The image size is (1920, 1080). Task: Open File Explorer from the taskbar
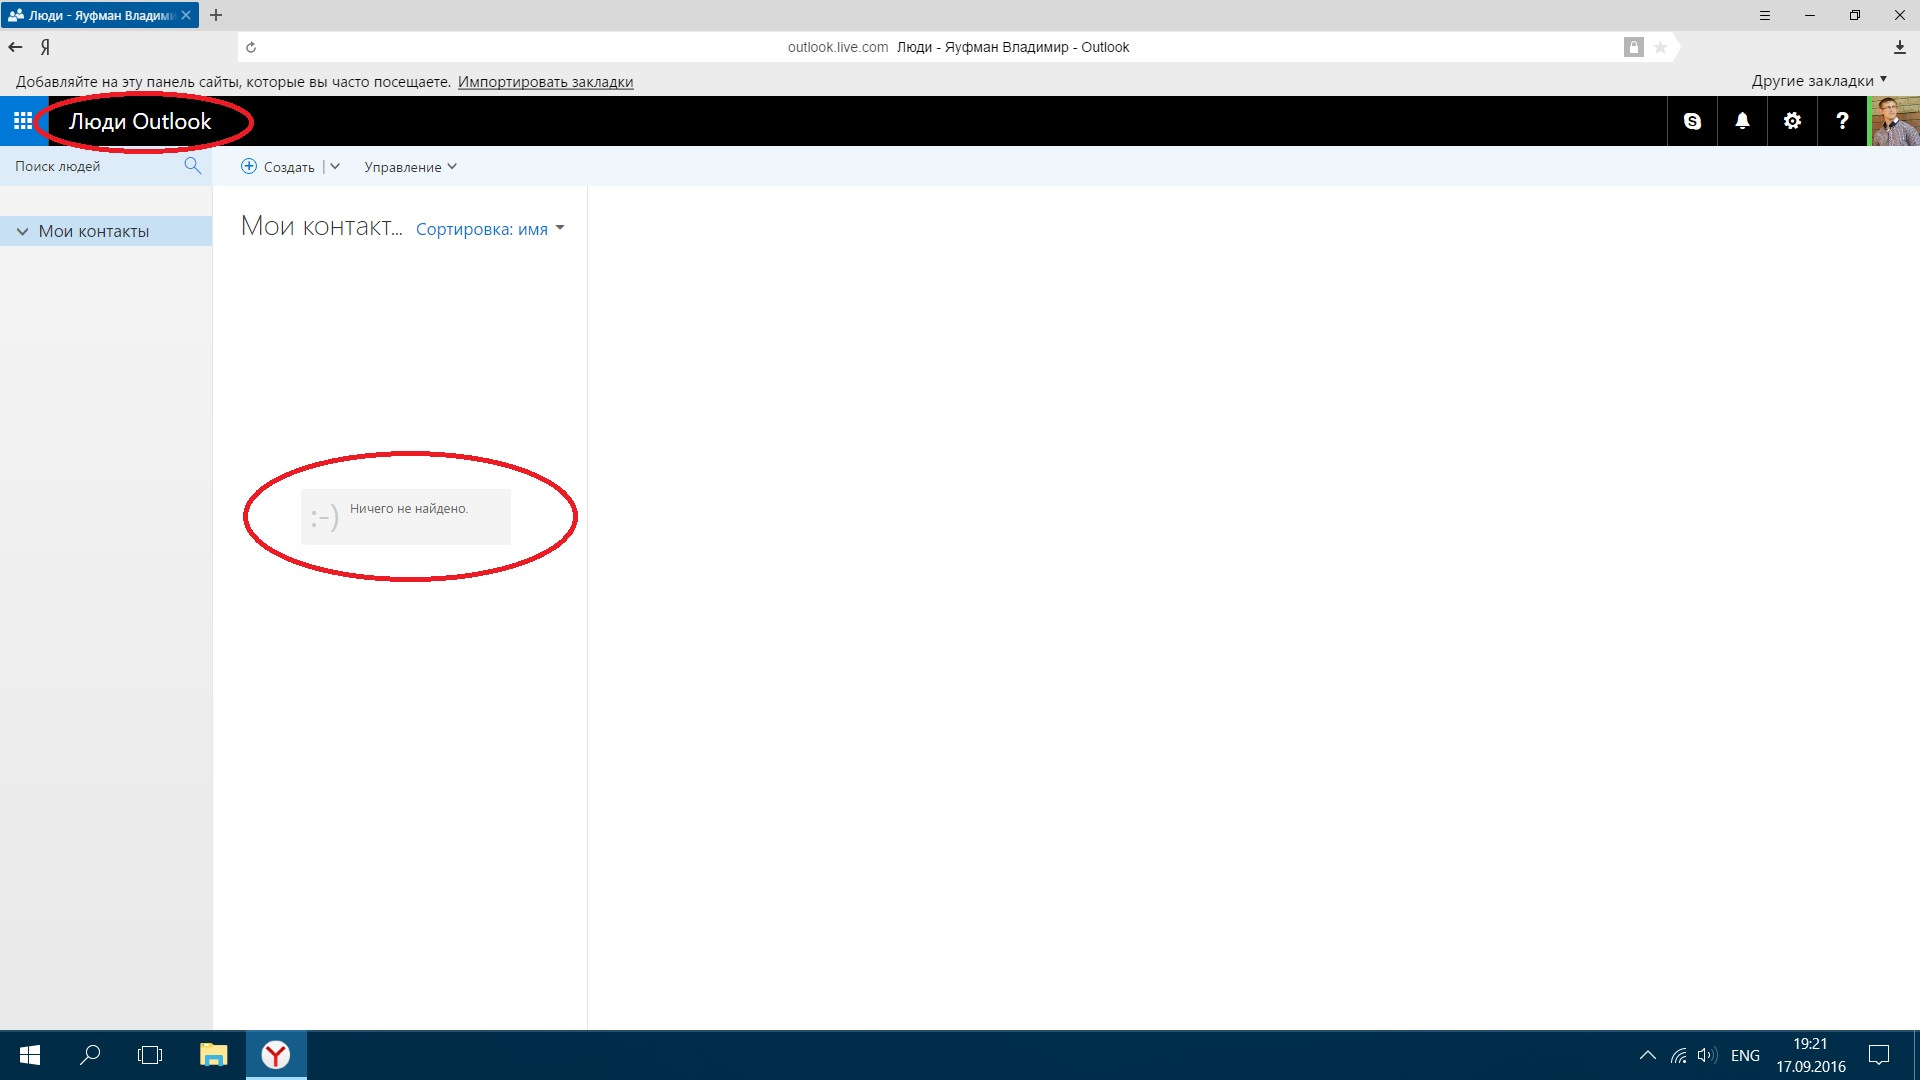click(x=213, y=1055)
